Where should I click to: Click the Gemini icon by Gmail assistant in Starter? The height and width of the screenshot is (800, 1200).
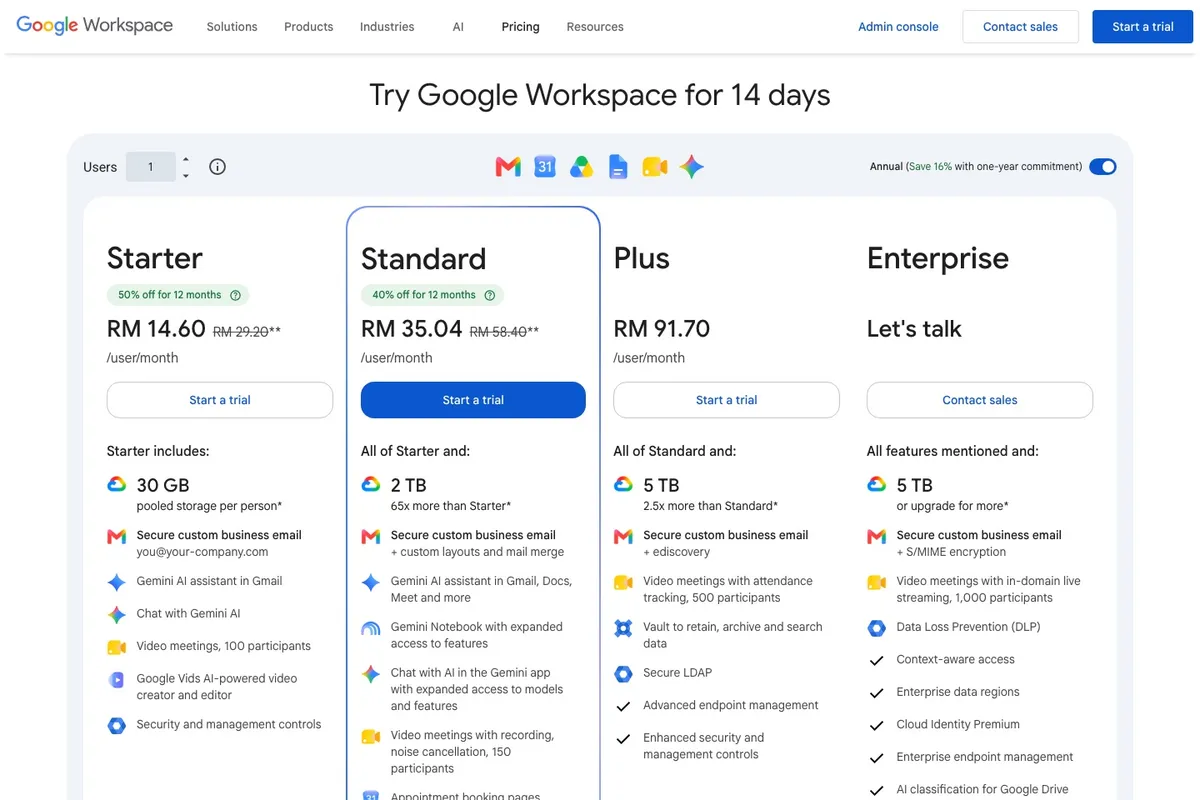pyautogui.click(x=117, y=582)
